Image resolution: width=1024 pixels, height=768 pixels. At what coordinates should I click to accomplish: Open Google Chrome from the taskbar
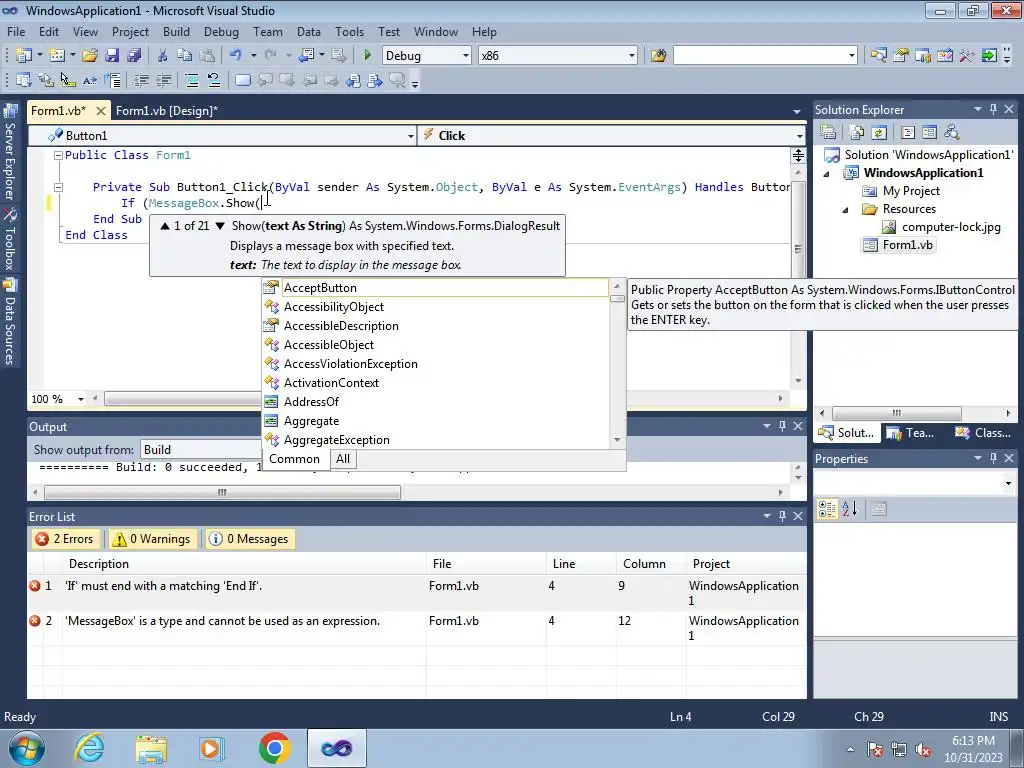[274, 748]
